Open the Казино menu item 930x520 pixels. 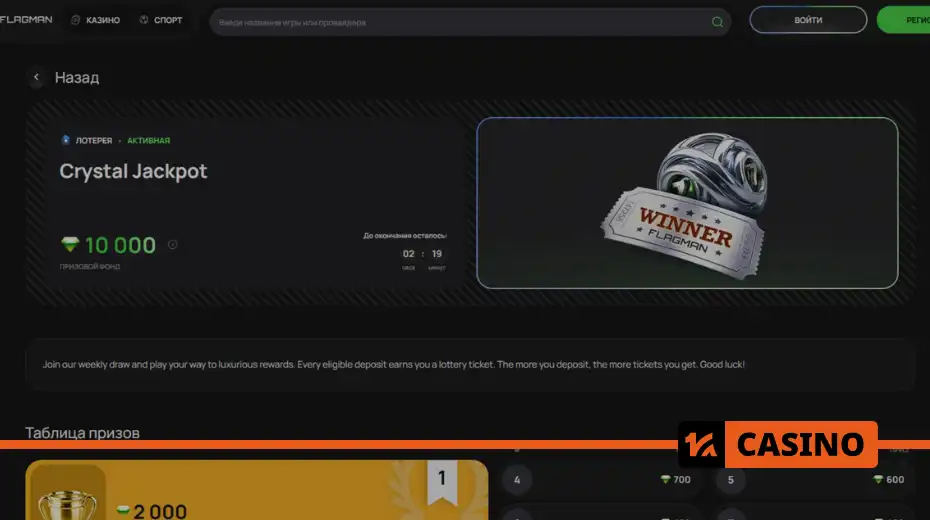click(103, 20)
